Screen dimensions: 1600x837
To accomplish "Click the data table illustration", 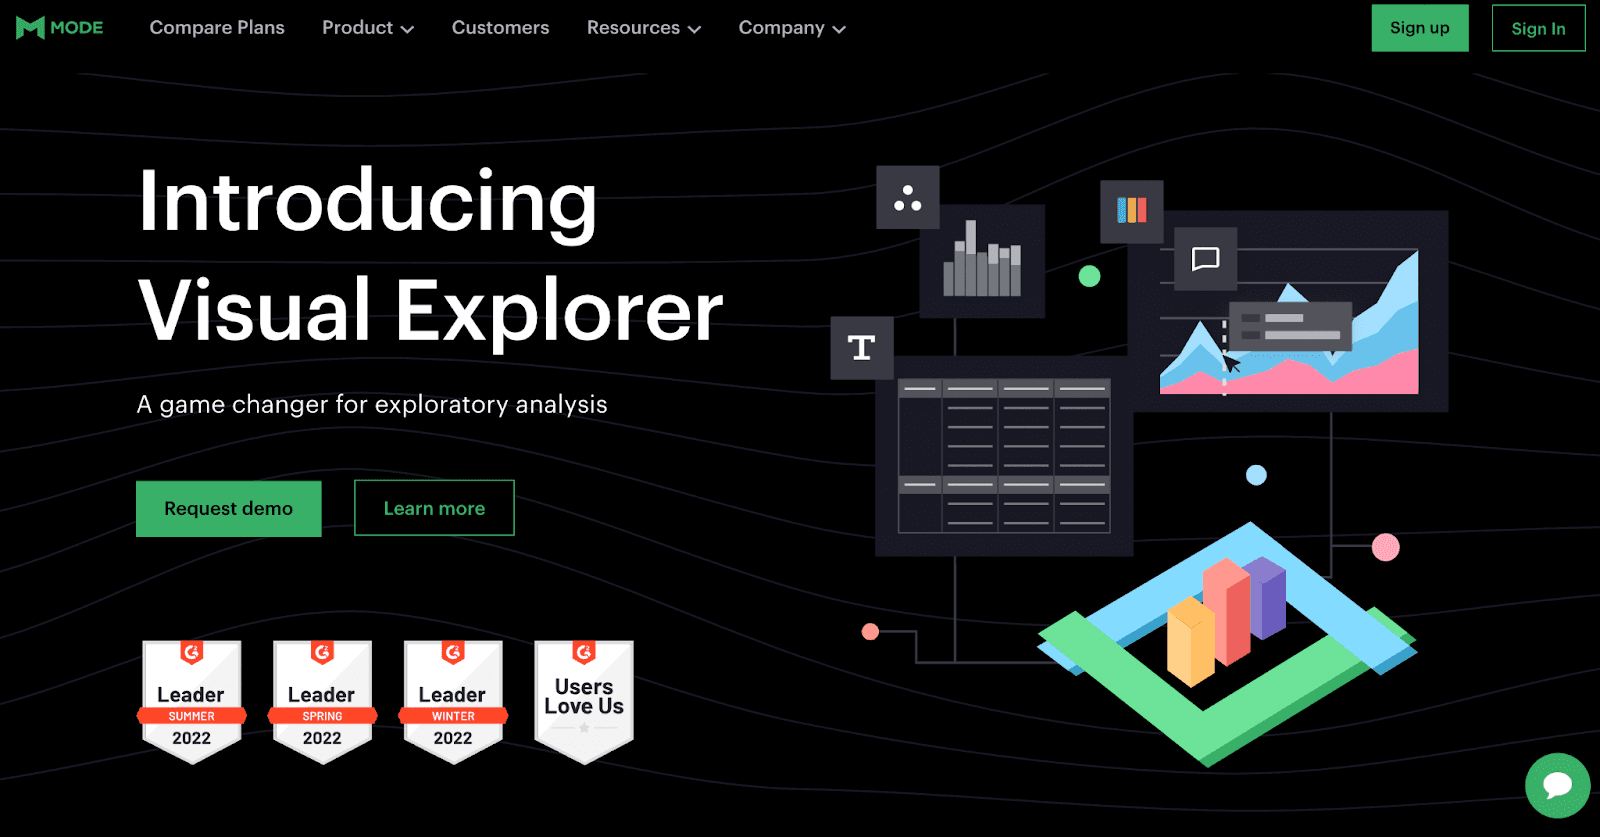I will click(1004, 455).
